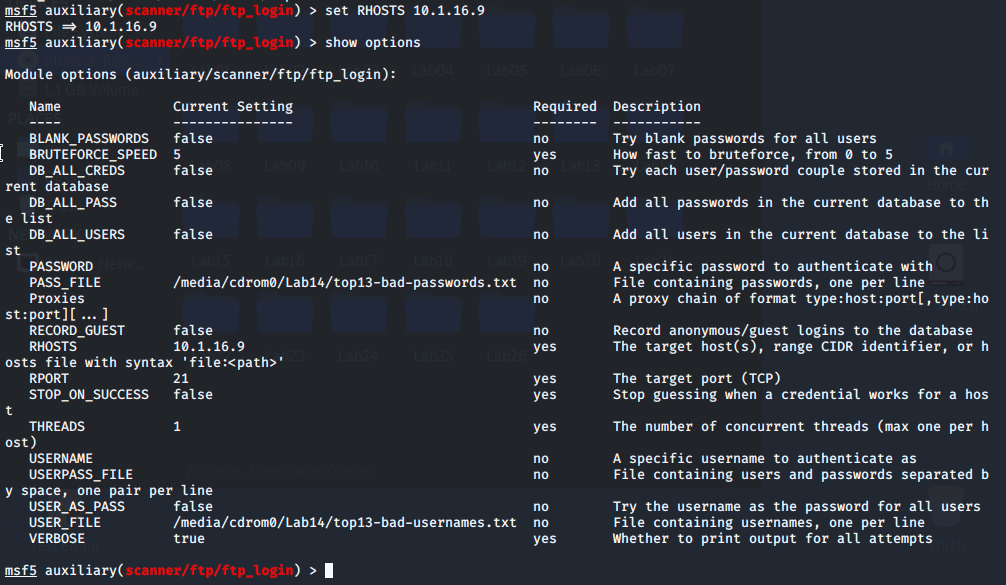Click the 'false' value for RECORD_GUEST
The height and width of the screenshot is (585, 1006).
(193, 331)
